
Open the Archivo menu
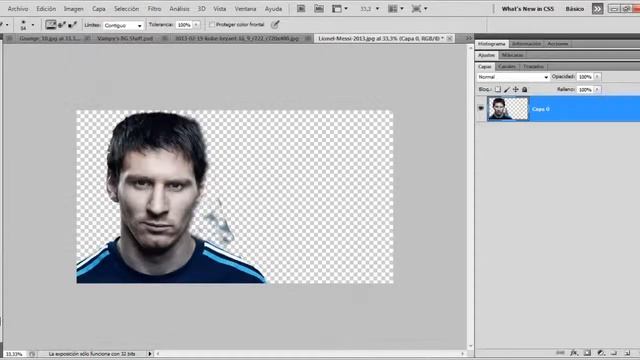[18, 9]
